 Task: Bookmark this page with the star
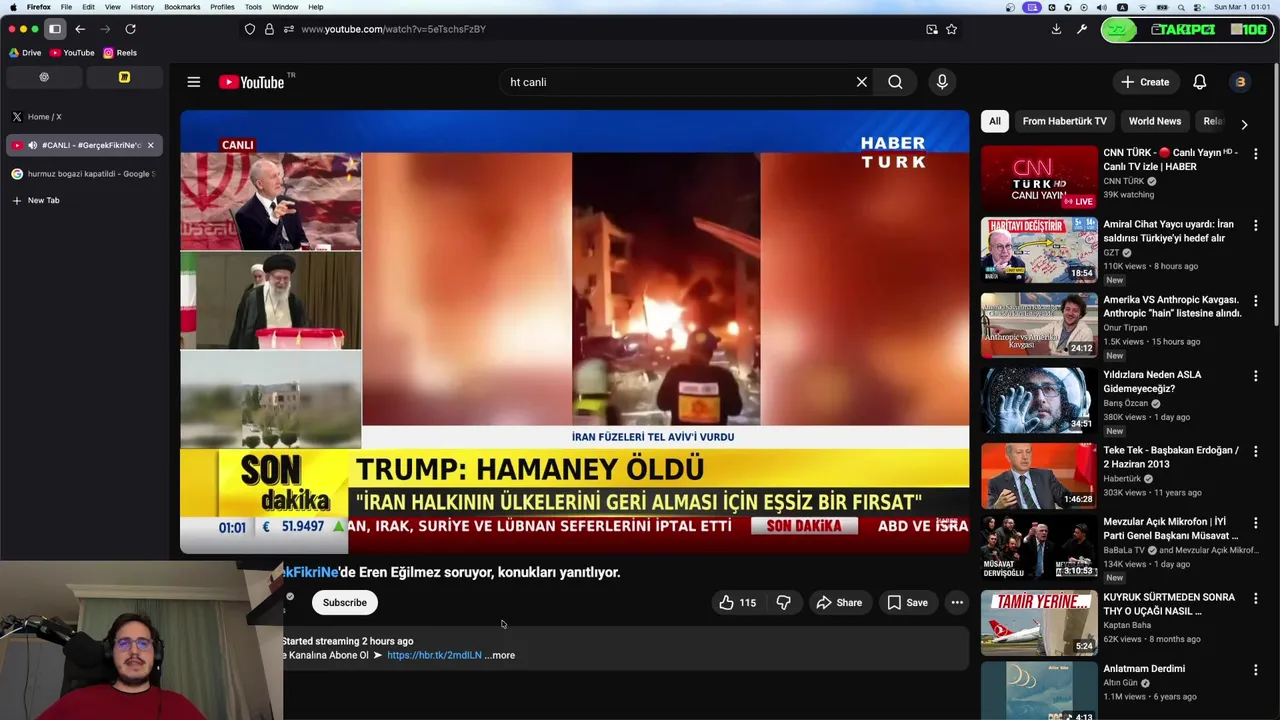pos(951,29)
